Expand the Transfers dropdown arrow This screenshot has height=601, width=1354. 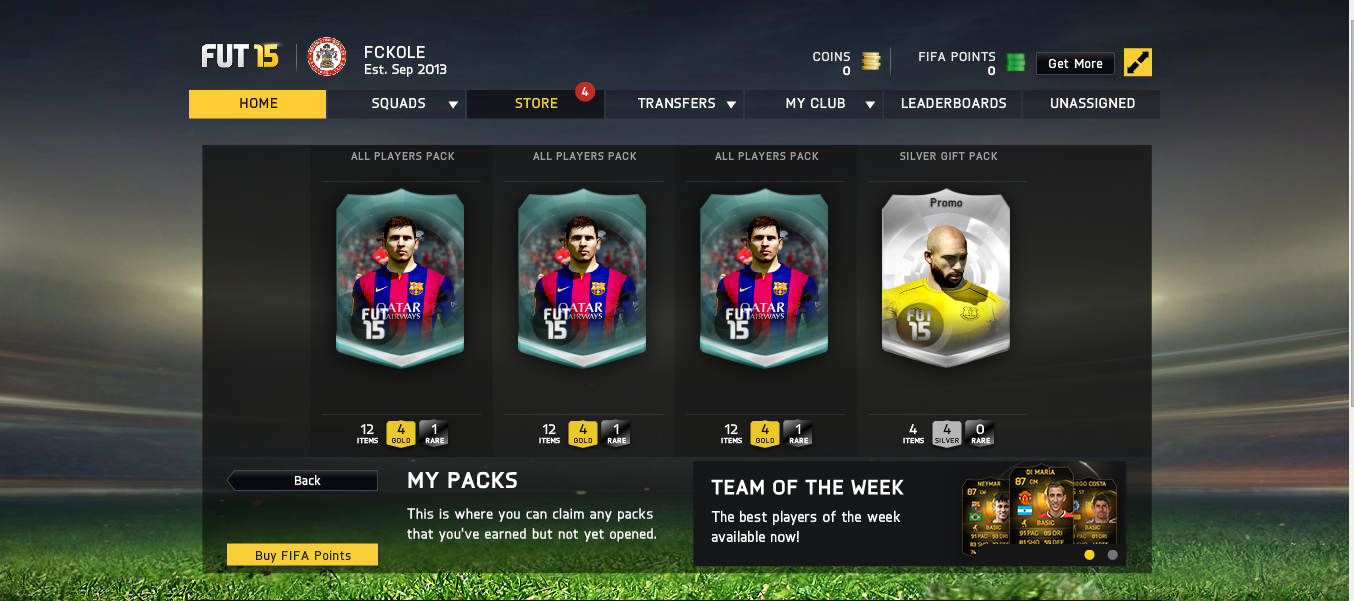(x=731, y=104)
